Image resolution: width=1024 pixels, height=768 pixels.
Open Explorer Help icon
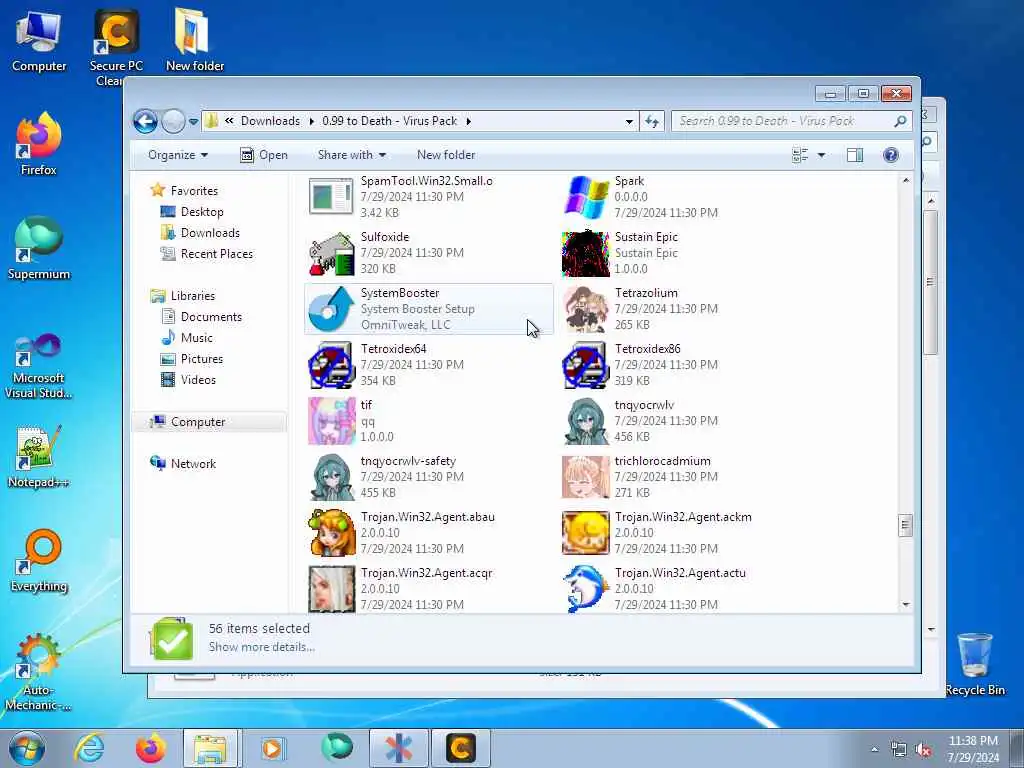click(891, 155)
